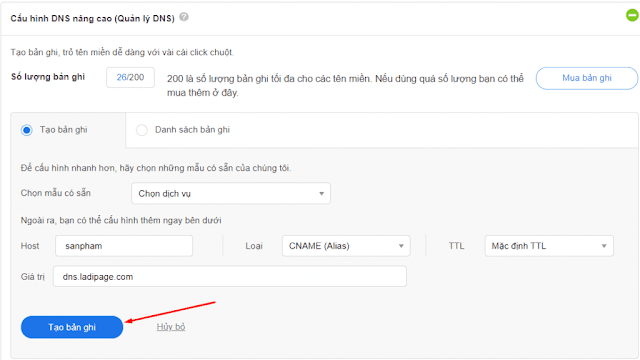Image resolution: width=640 pixels, height=360 pixels.
Task: Click the Số lượng bản ghi label
Action: (48, 77)
